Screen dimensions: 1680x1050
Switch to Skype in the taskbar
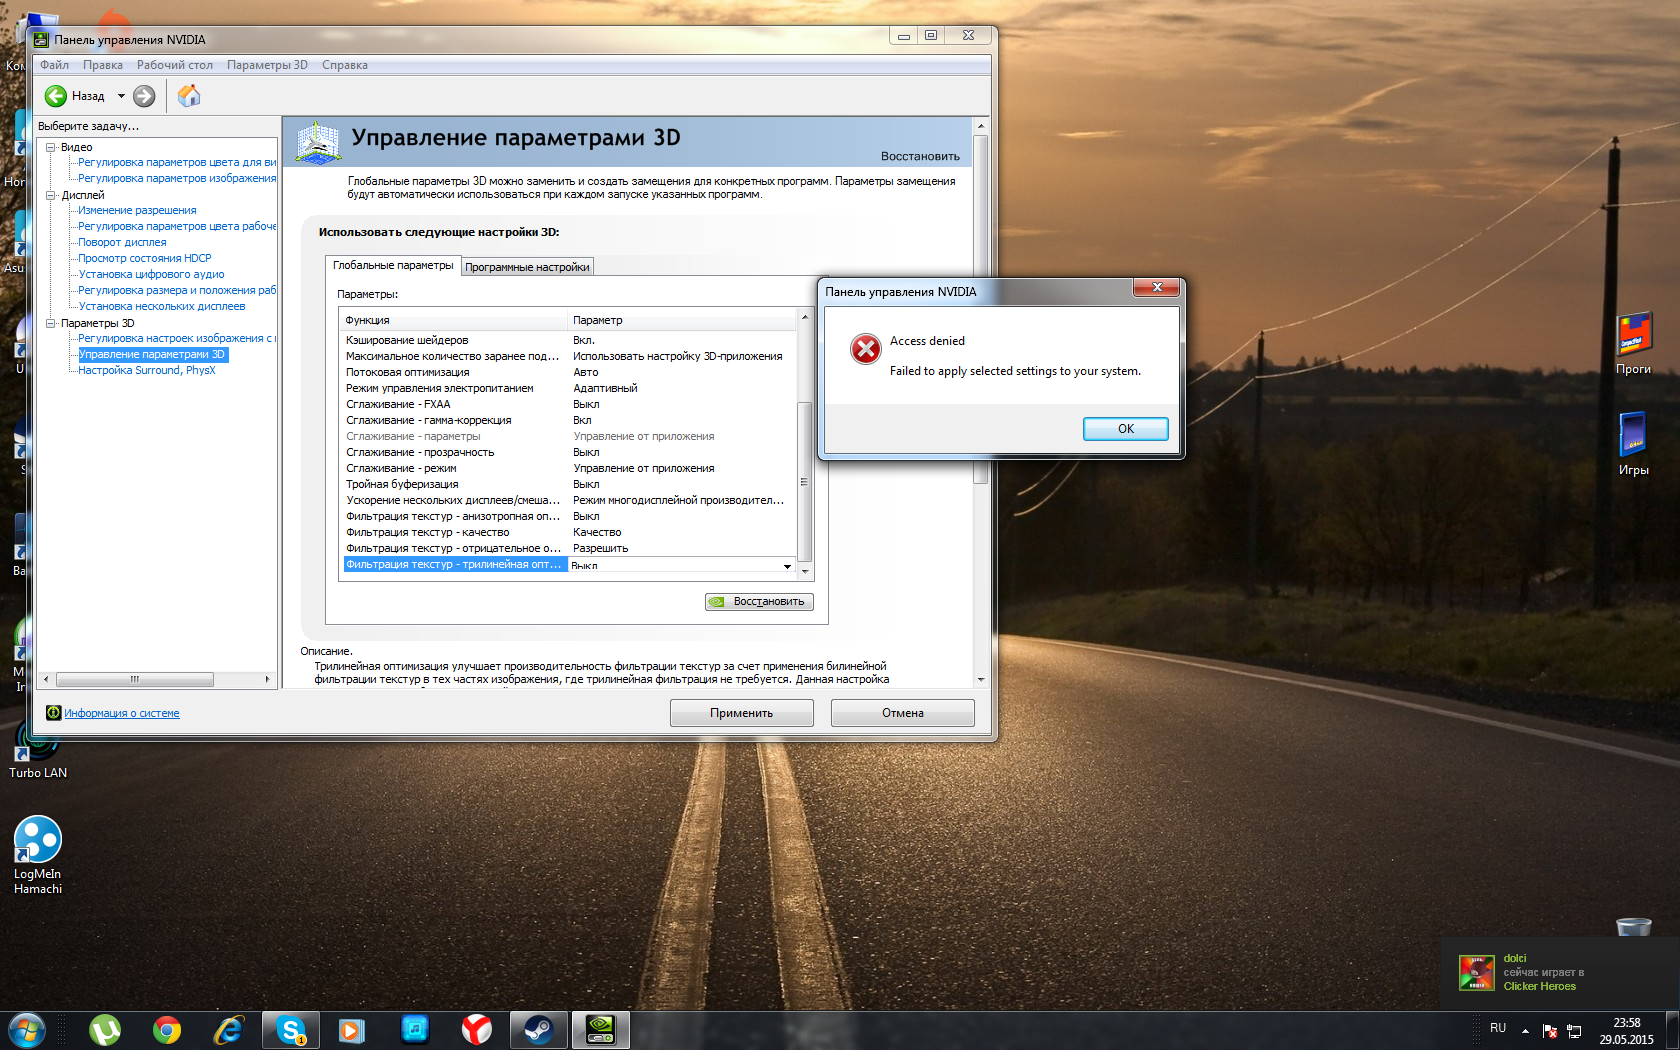pyautogui.click(x=291, y=1030)
